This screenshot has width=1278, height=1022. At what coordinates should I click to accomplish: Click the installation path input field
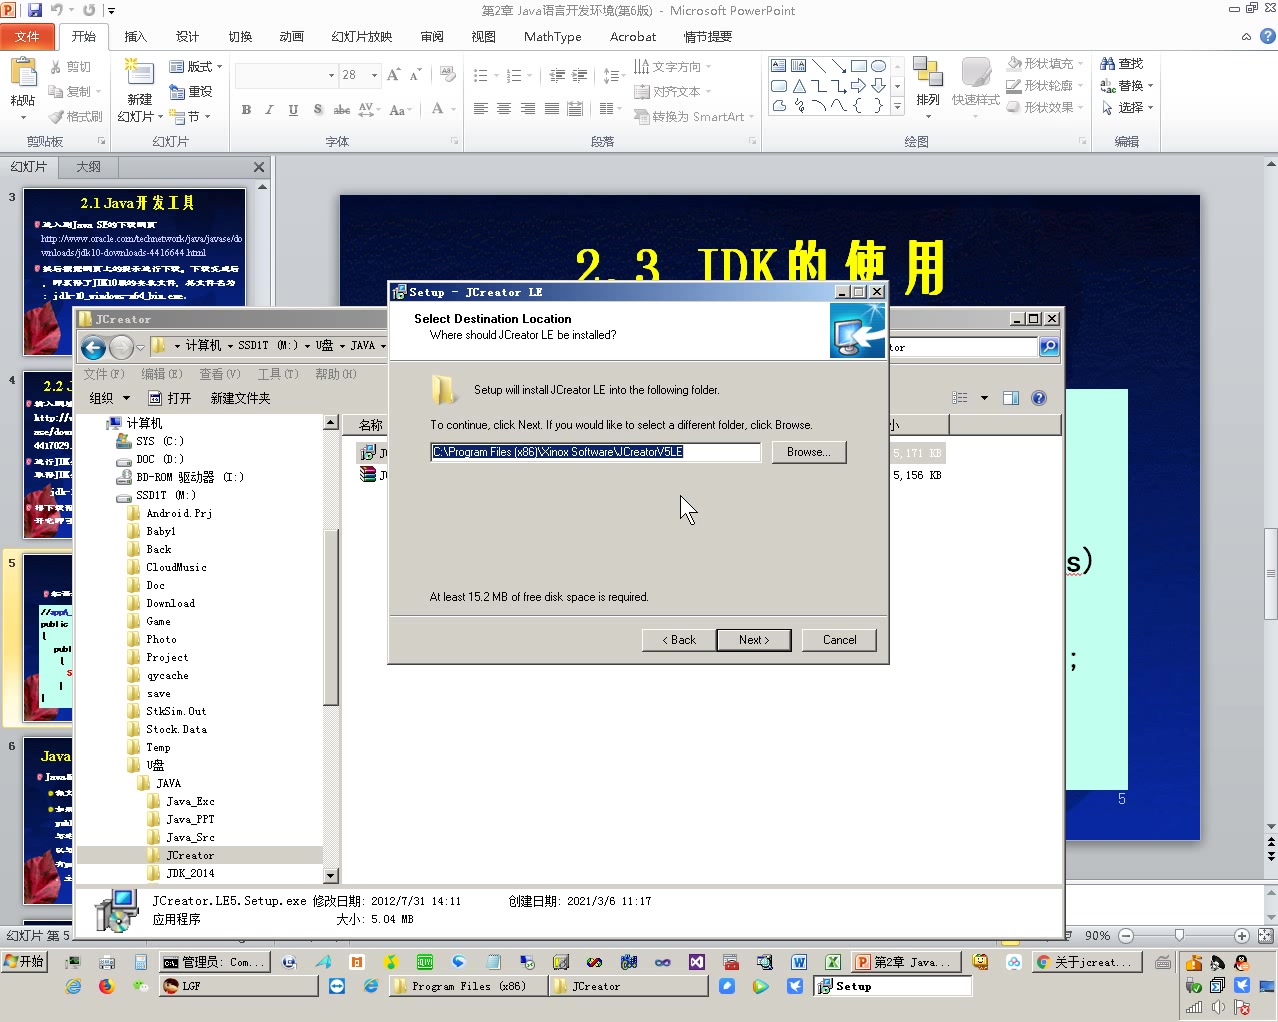point(594,451)
